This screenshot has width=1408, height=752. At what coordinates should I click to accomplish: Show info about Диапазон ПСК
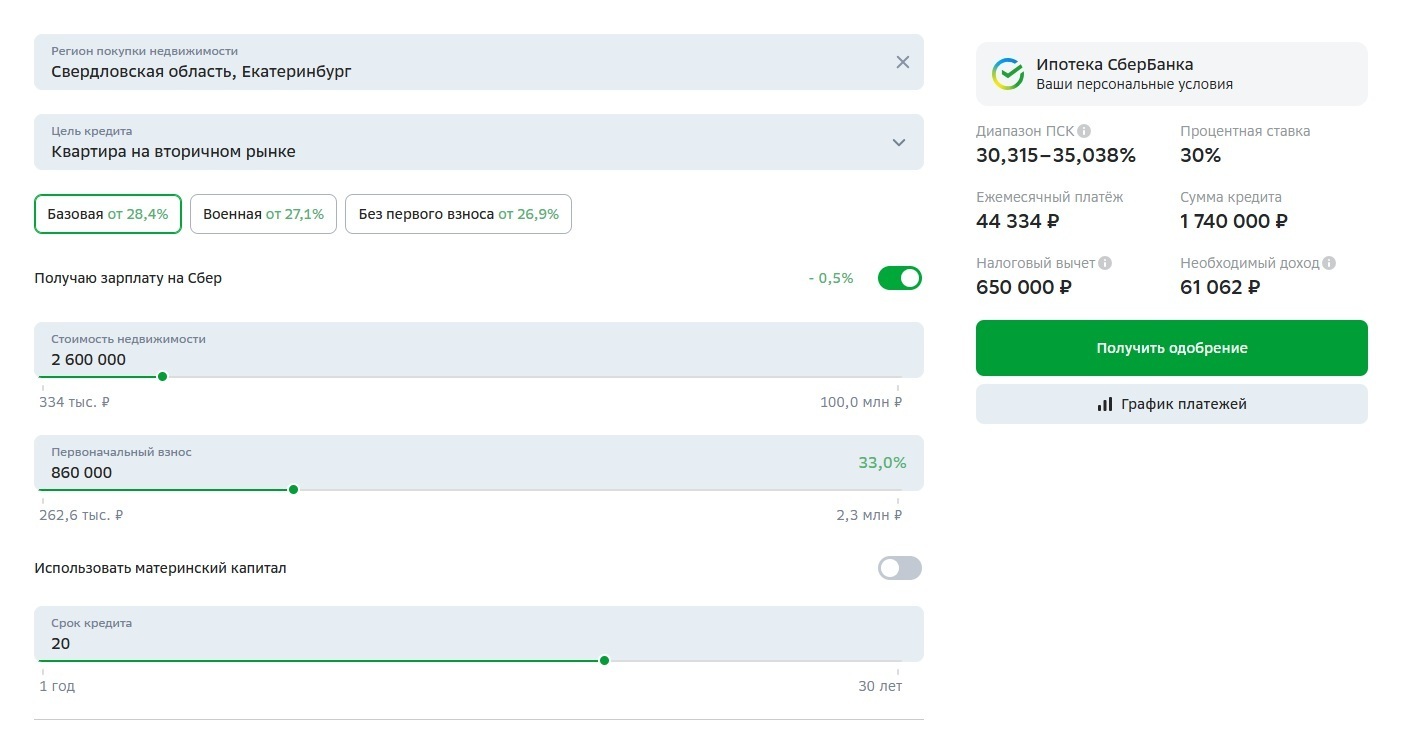pos(1085,131)
